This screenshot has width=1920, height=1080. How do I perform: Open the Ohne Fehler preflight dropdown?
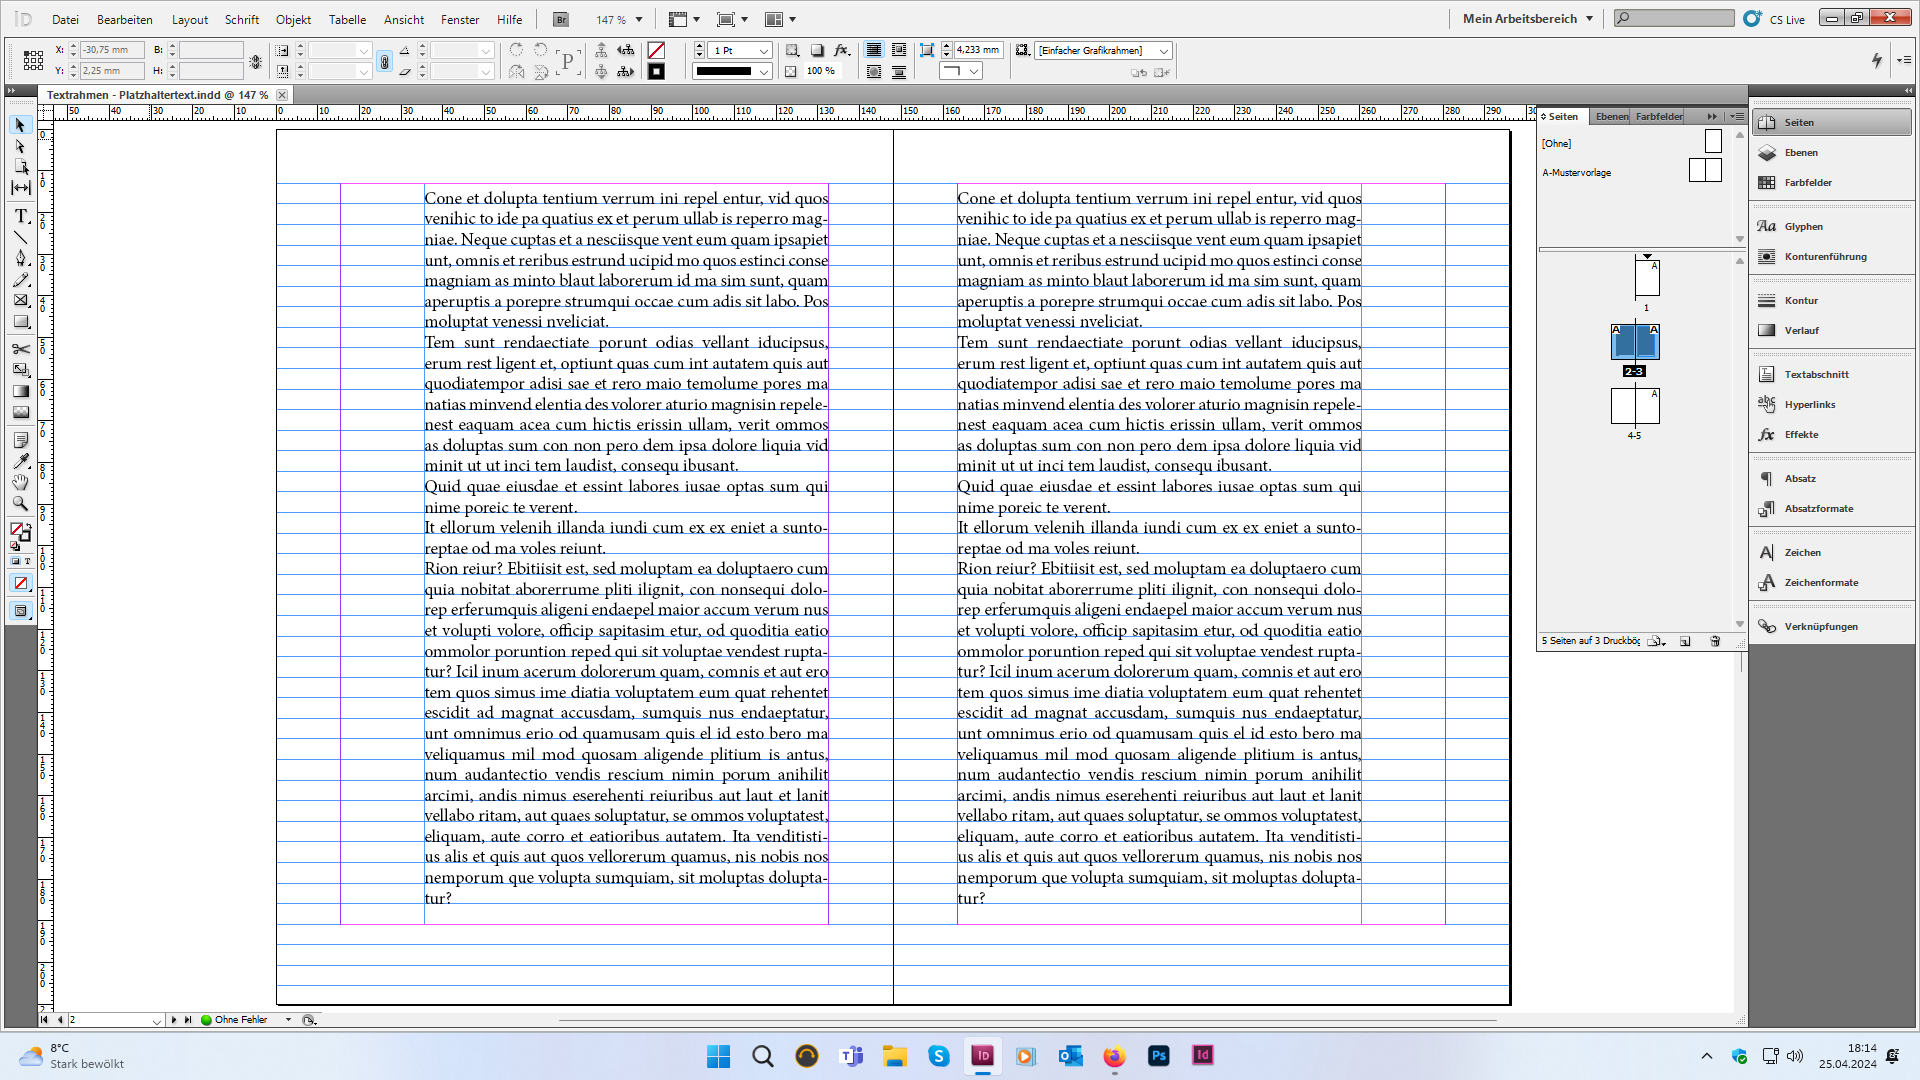point(288,1020)
